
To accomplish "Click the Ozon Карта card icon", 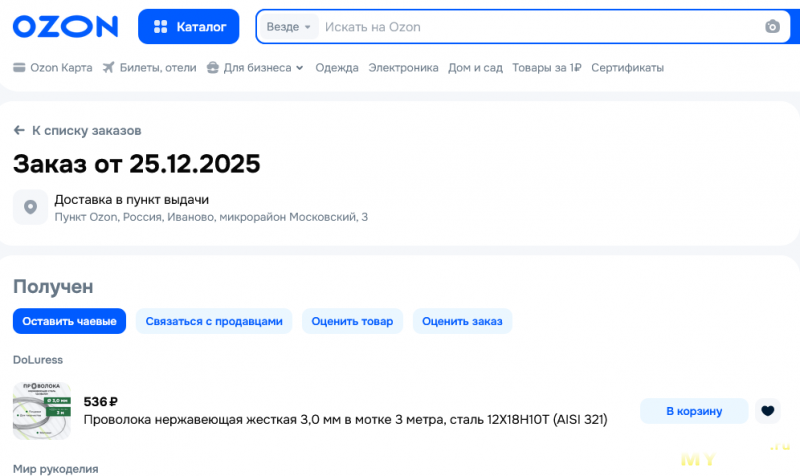I will 19,68.
